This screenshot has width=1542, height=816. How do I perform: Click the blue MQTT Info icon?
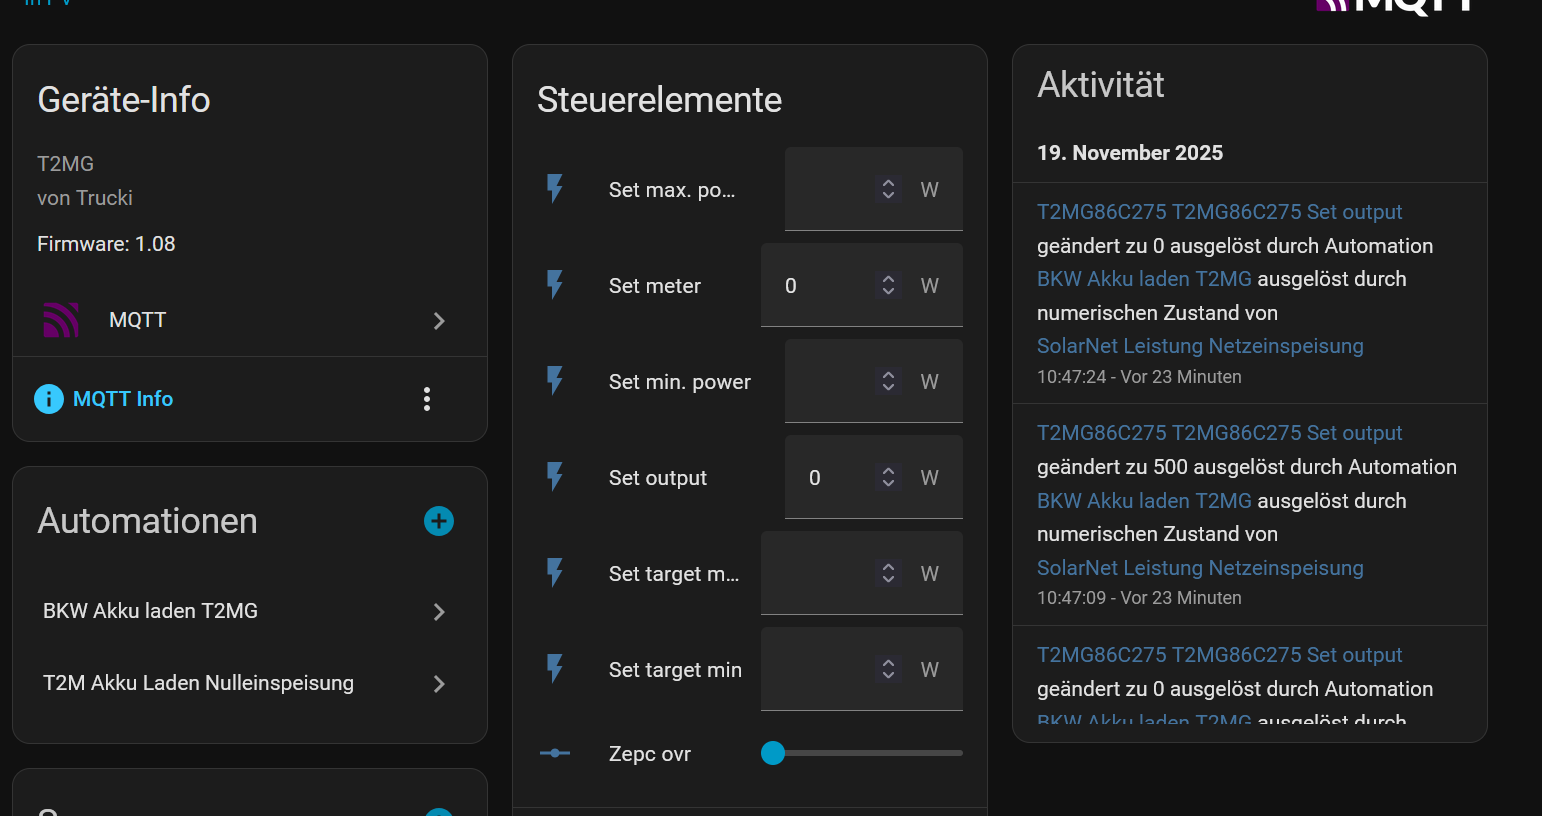(x=49, y=399)
